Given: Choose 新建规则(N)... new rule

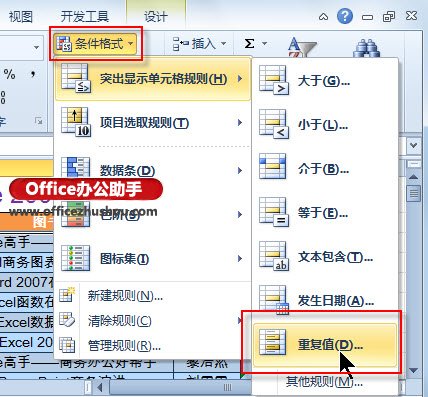Looking at the screenshot, I should pos(153,296).
